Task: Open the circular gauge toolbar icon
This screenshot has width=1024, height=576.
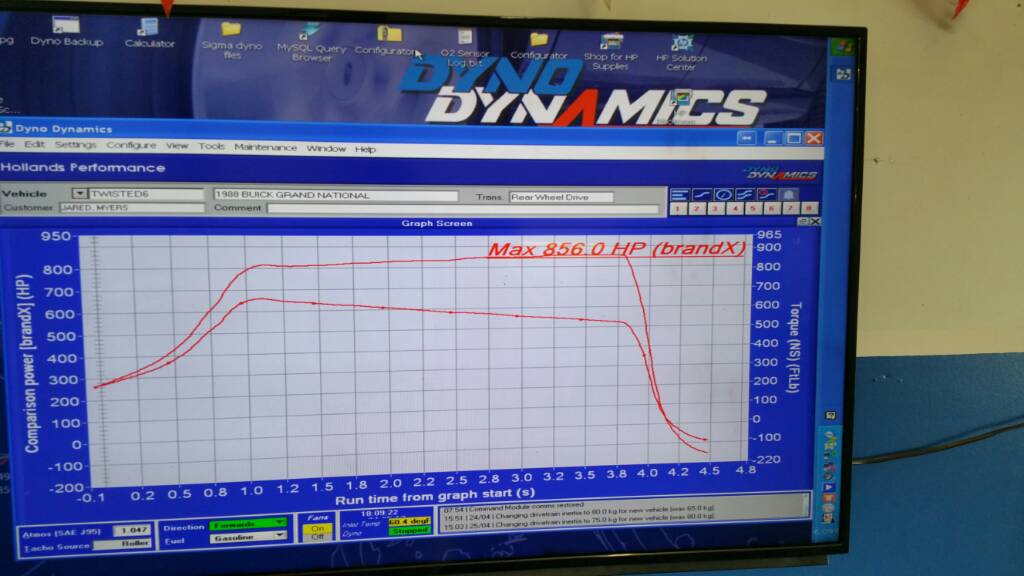Action: 723,195
